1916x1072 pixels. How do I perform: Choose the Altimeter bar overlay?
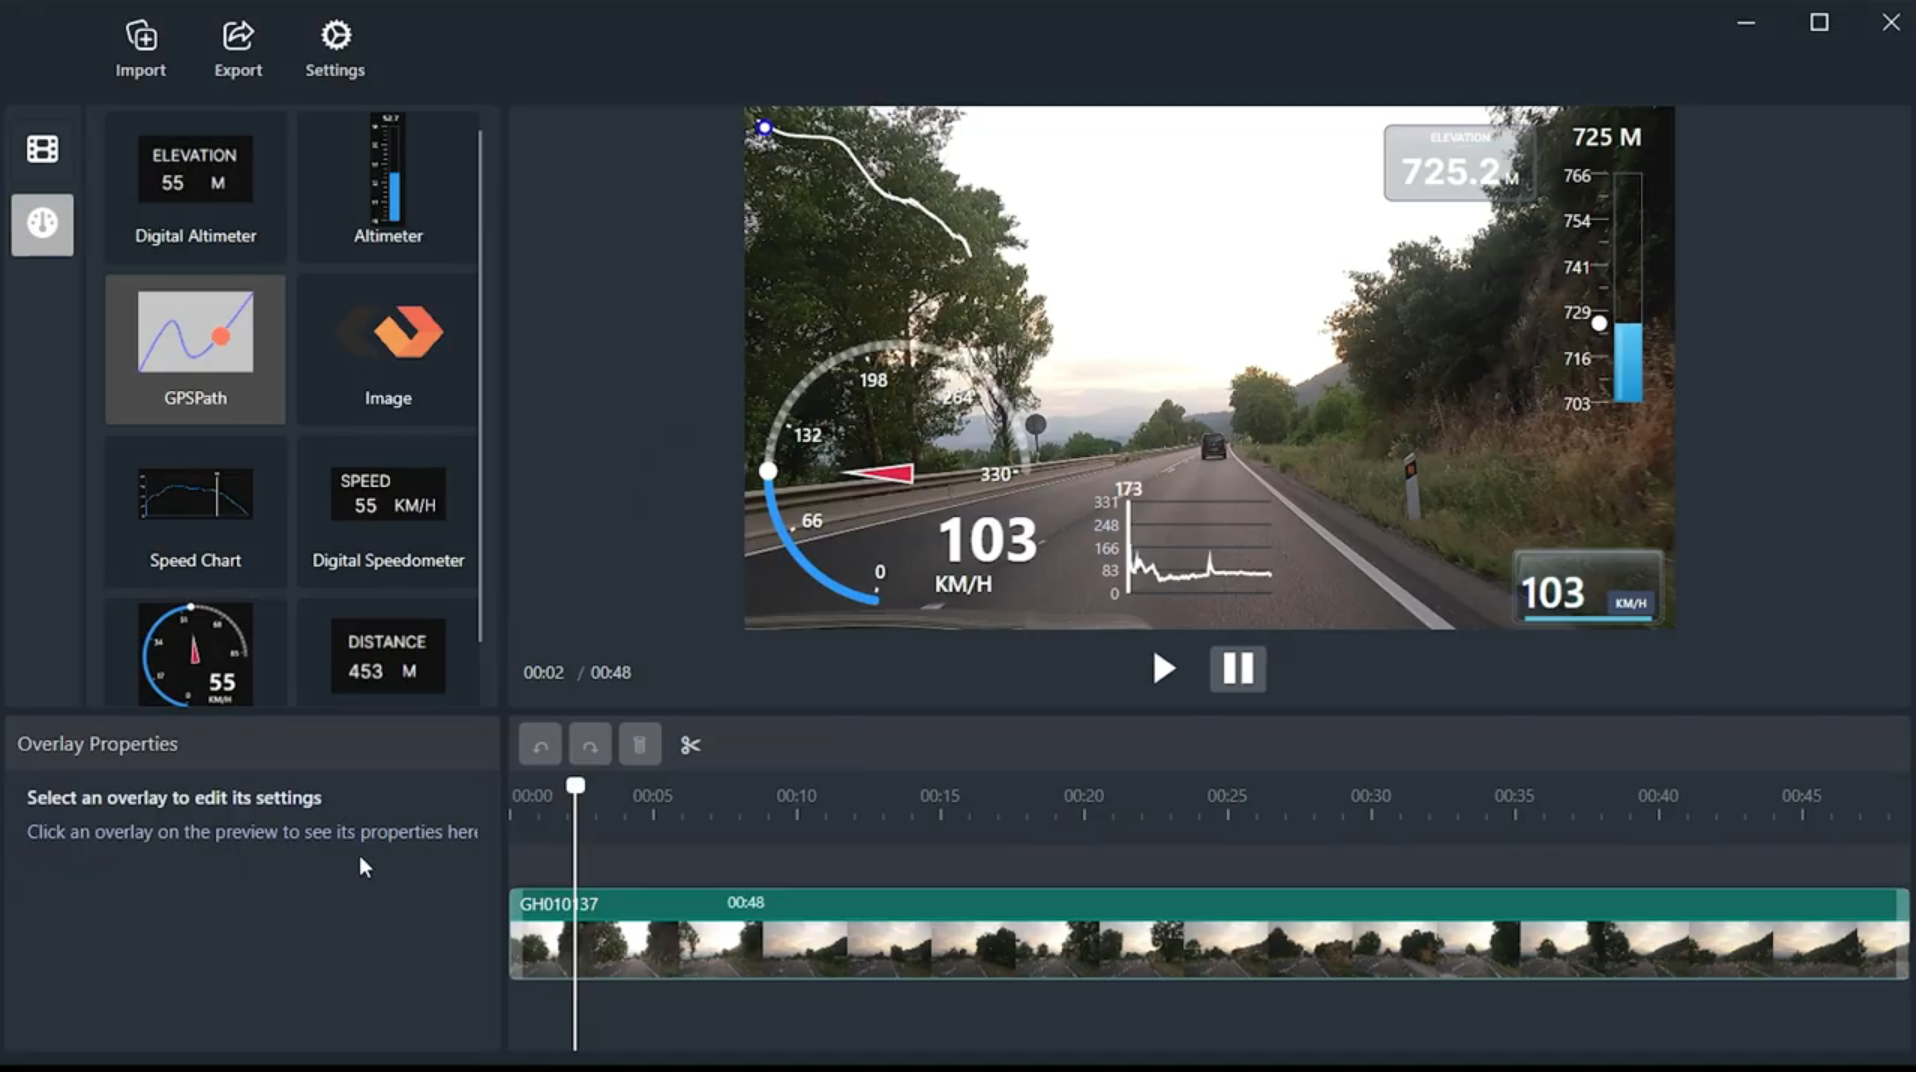[x=387, y=187]
